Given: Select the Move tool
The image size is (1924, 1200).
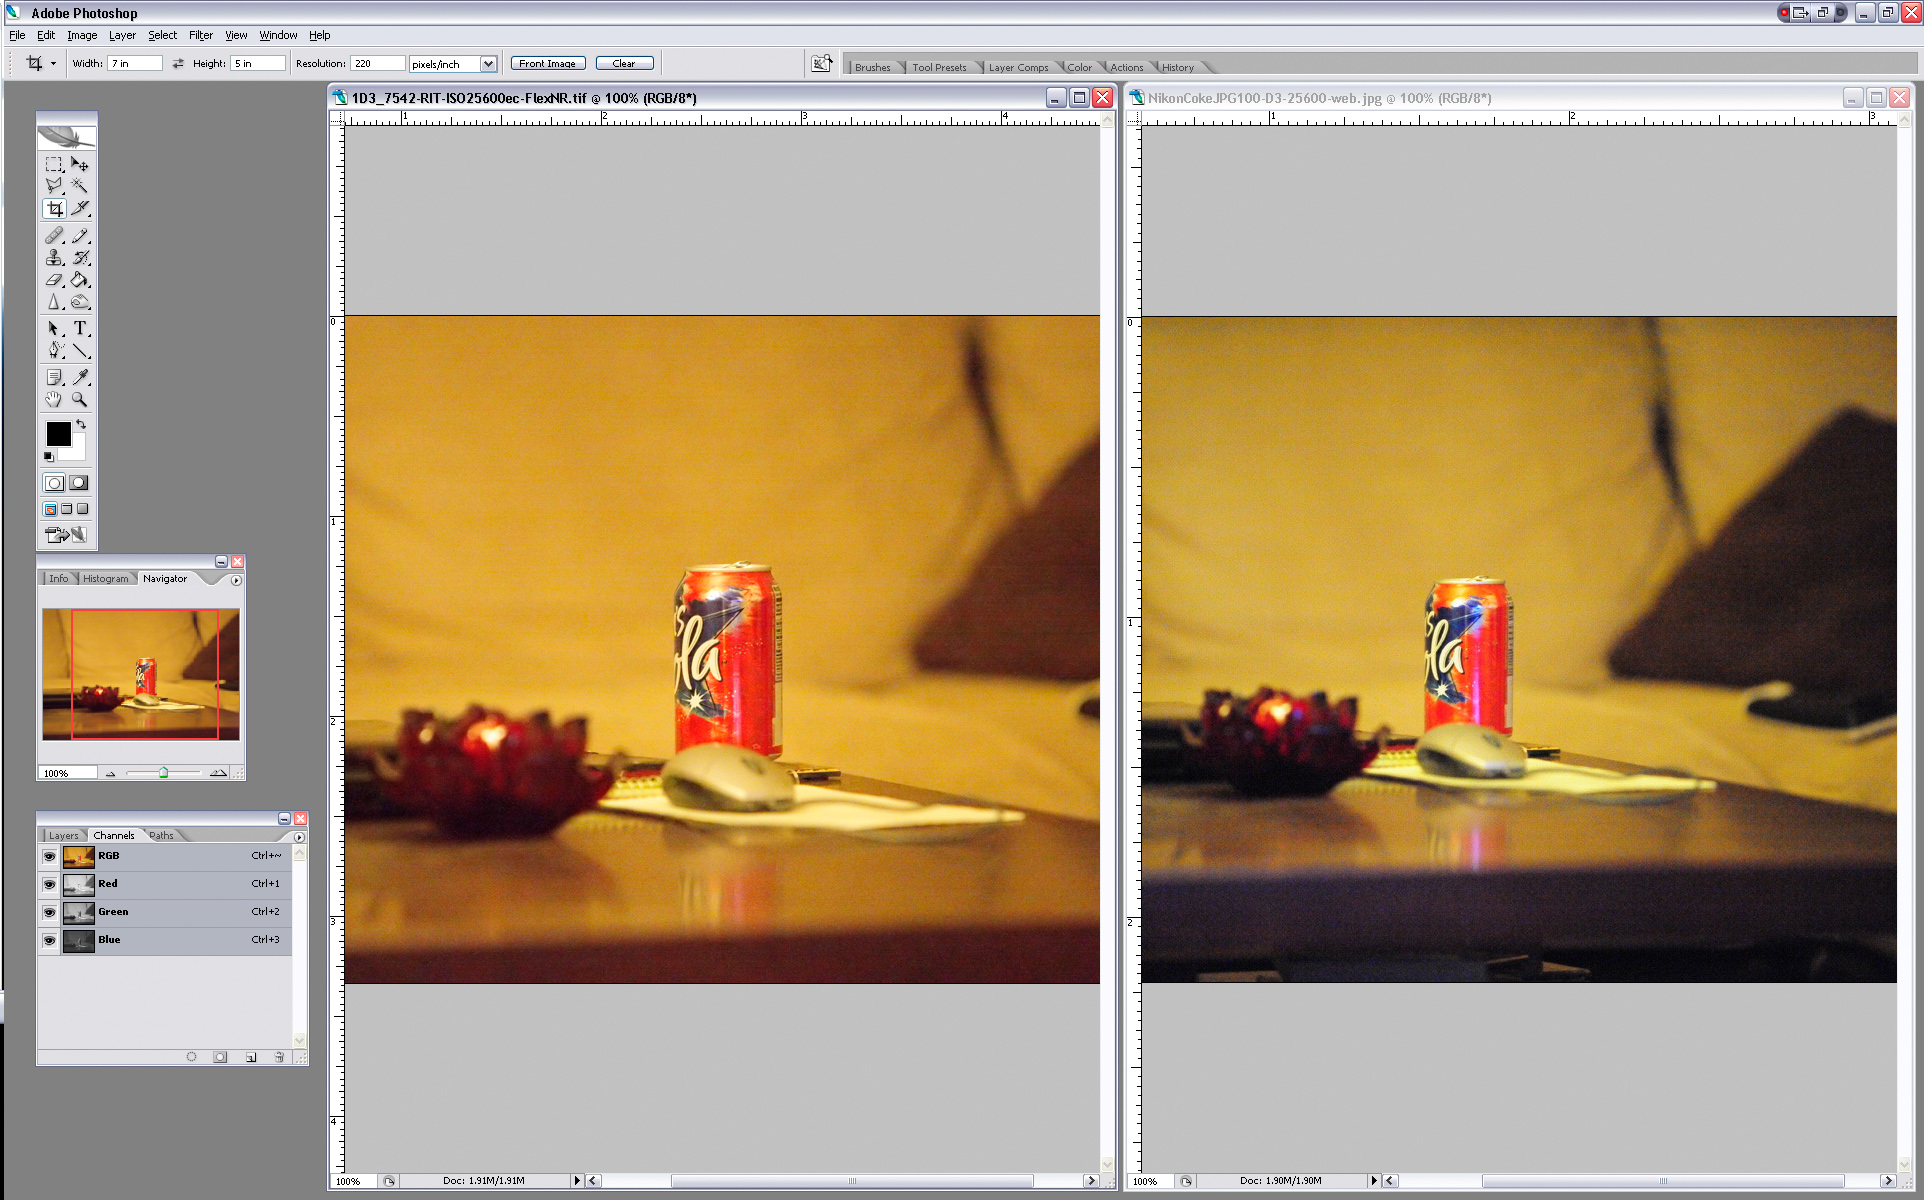Looking at the screenshot, I should (x=80, y=164).
